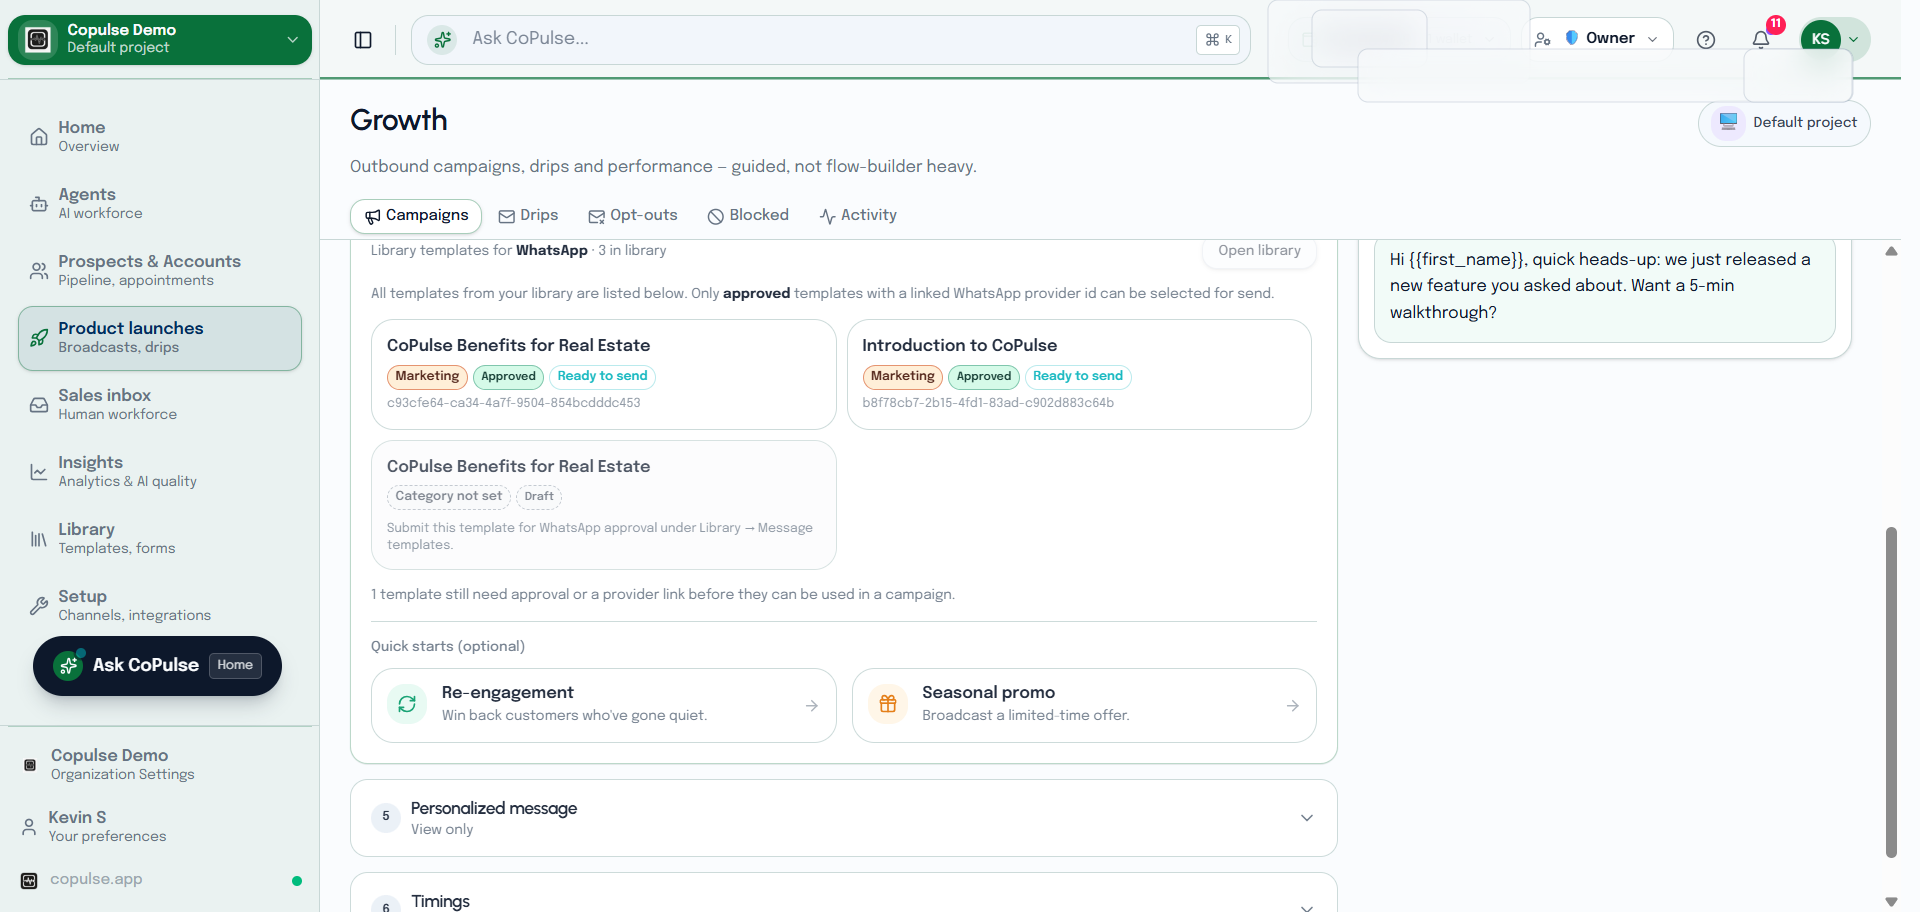Click the Ready to send badge on Introduction to CoPulse
Screen dimensions: 1920x912
click(1078, 377)
